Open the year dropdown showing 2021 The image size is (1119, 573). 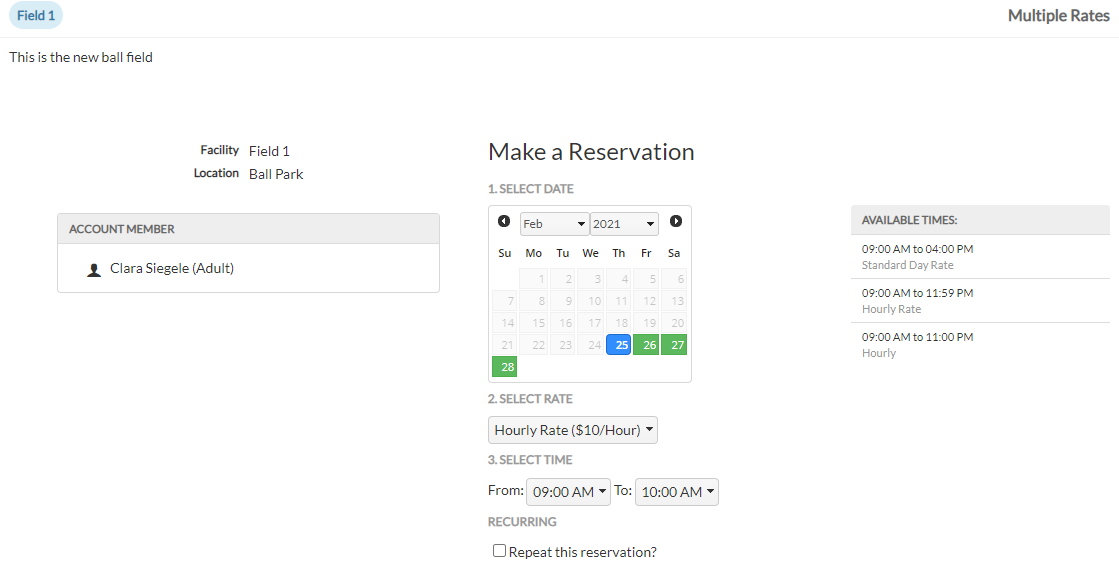(624, 224)
